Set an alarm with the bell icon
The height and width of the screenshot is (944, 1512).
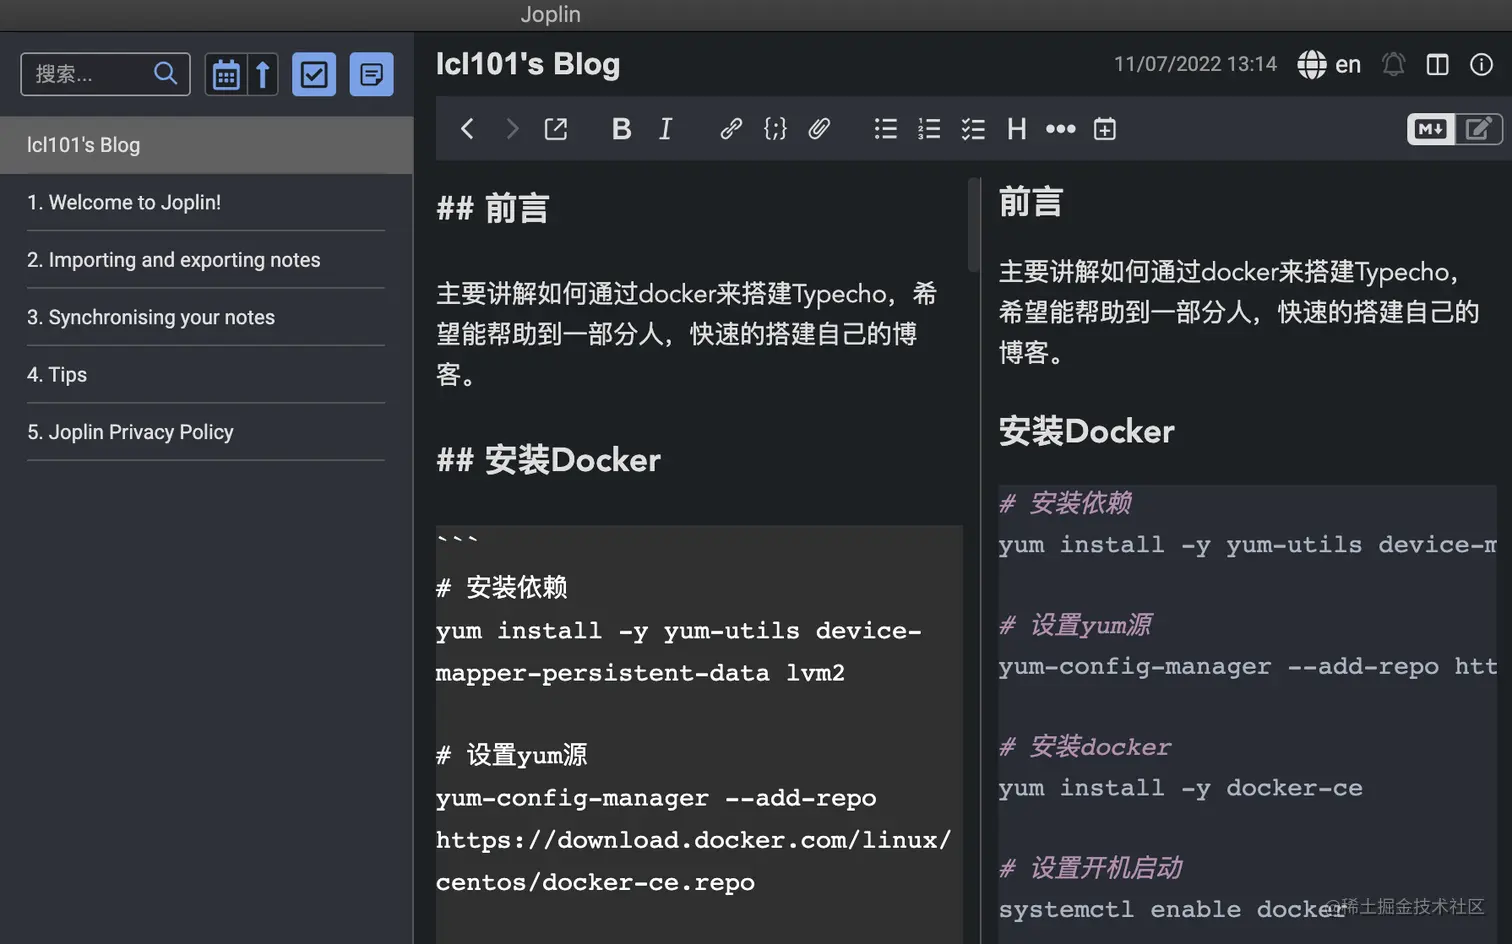click(1393, 64)
